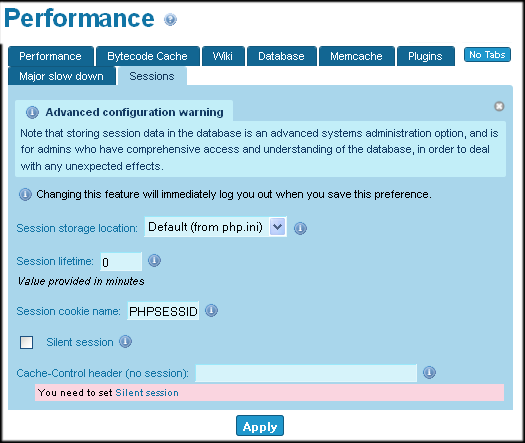Click the No Tabs button
This screenshot has height=443, width=525.
487,55
